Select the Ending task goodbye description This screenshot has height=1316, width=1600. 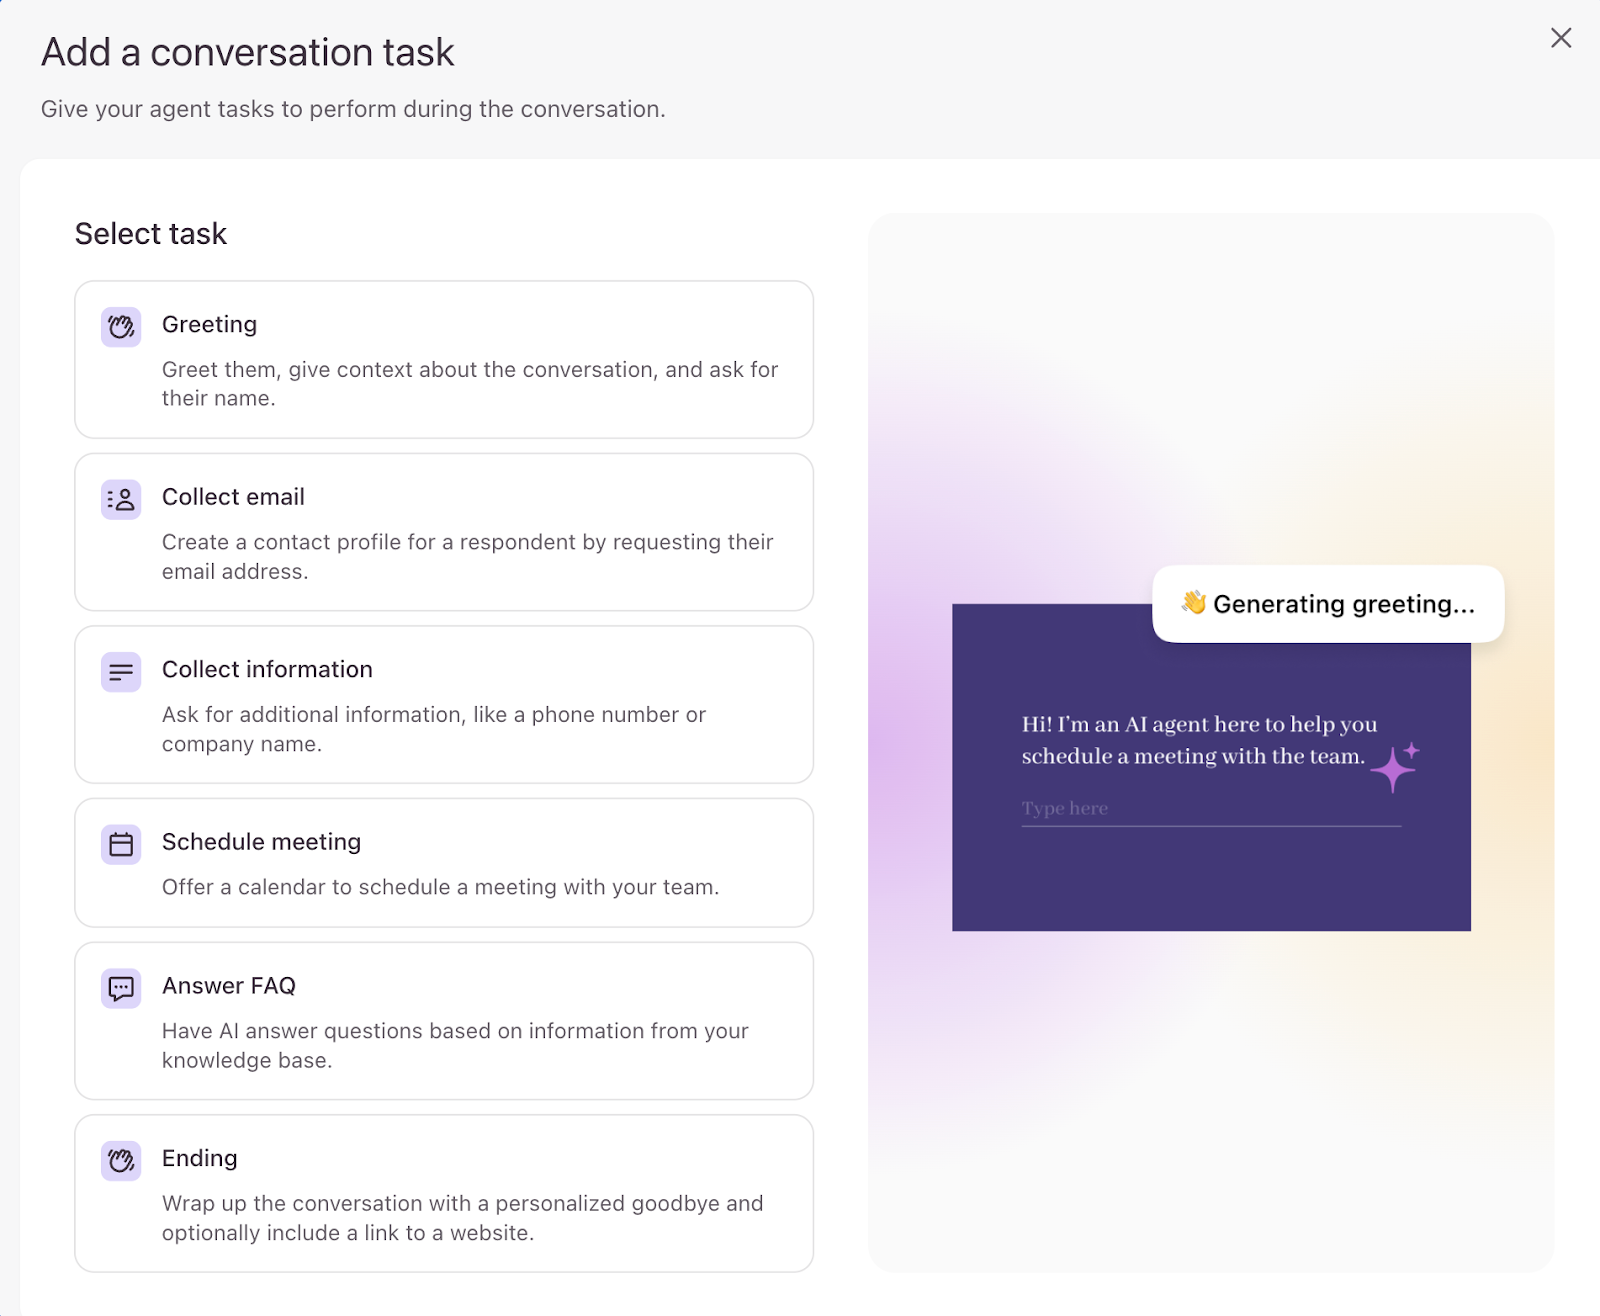462,1218
